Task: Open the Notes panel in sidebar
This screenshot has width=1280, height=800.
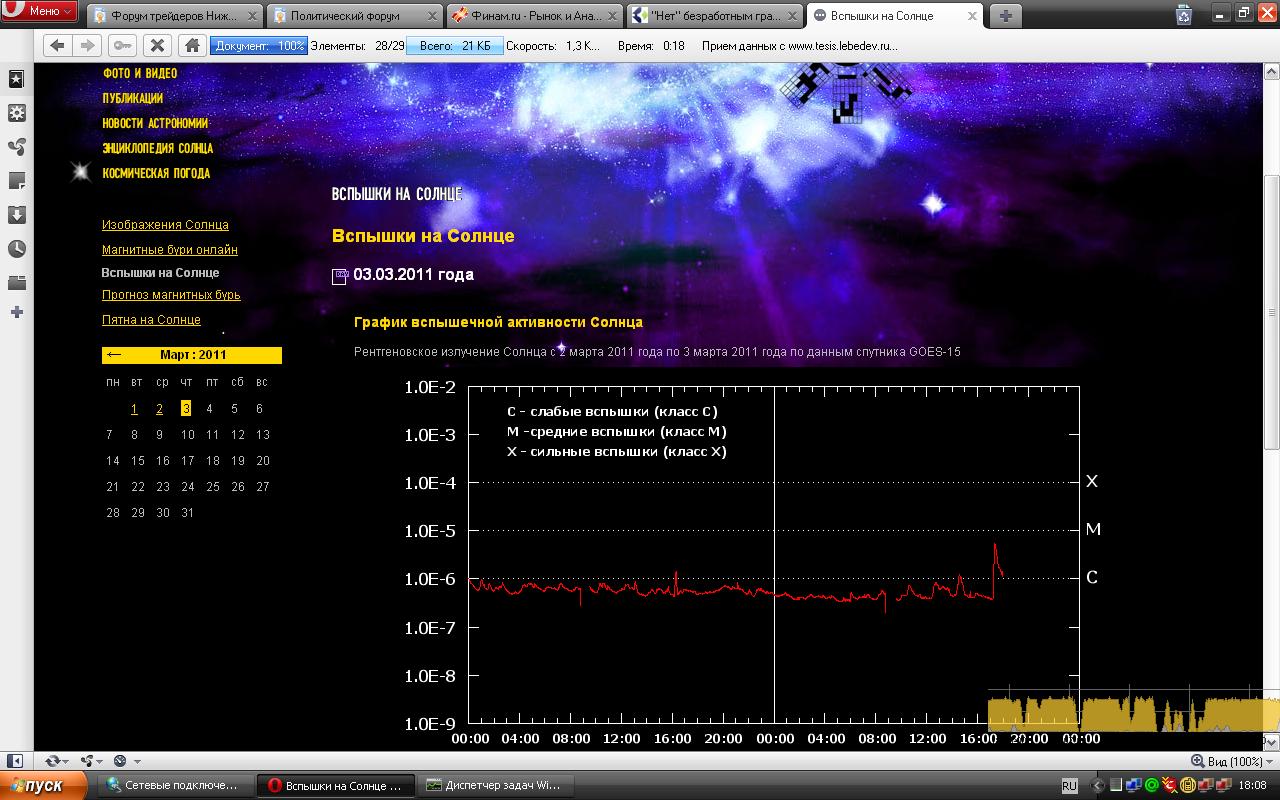Action: tap(17, 181)
